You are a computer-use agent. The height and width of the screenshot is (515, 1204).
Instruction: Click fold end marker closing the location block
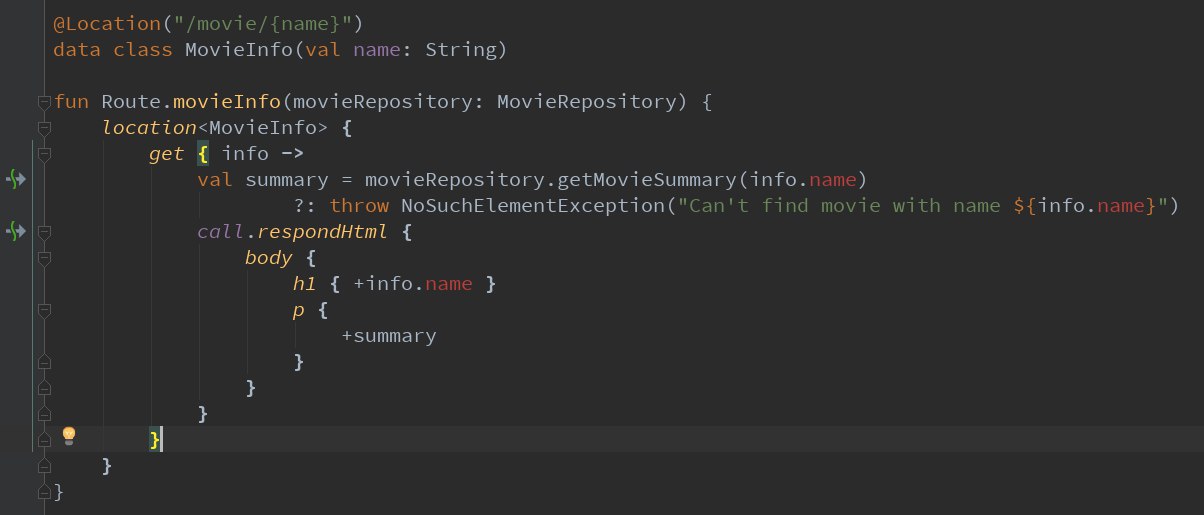click(x=43, y=466)
